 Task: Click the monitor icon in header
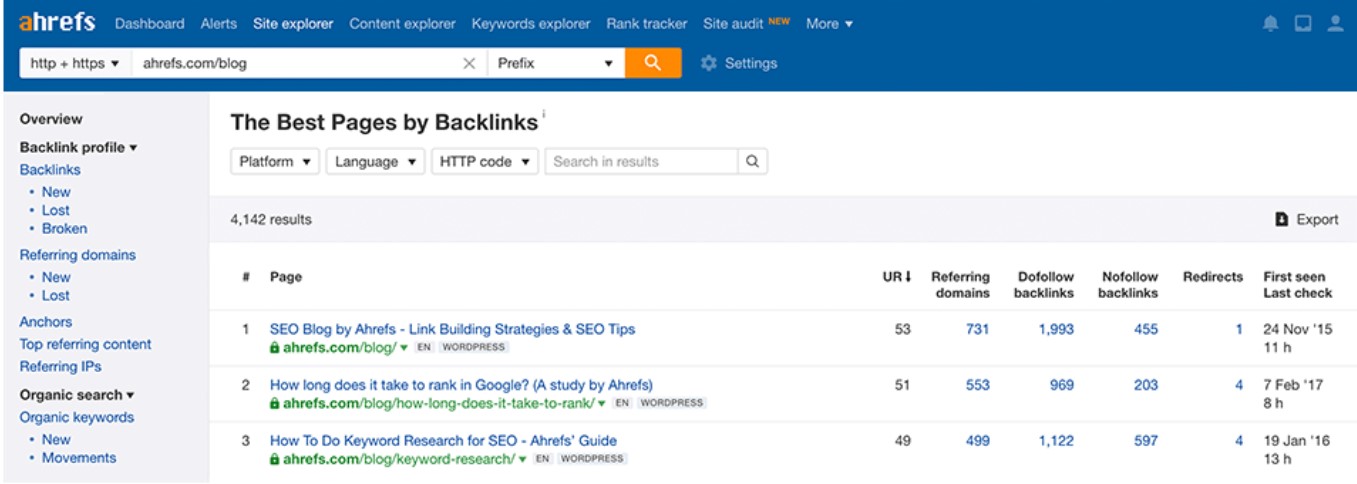[x=1303, y=24]
